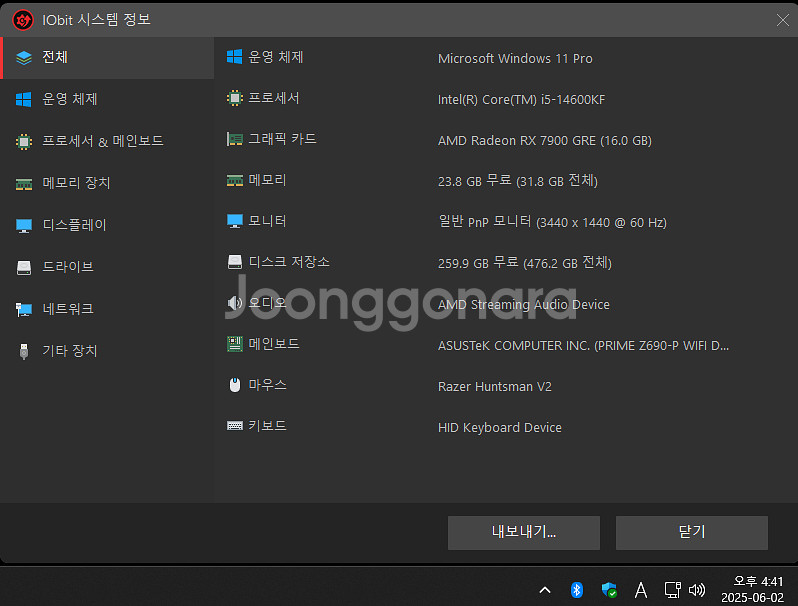Open Bluetooth tray icon in taskbar

[x=577, y=590]
